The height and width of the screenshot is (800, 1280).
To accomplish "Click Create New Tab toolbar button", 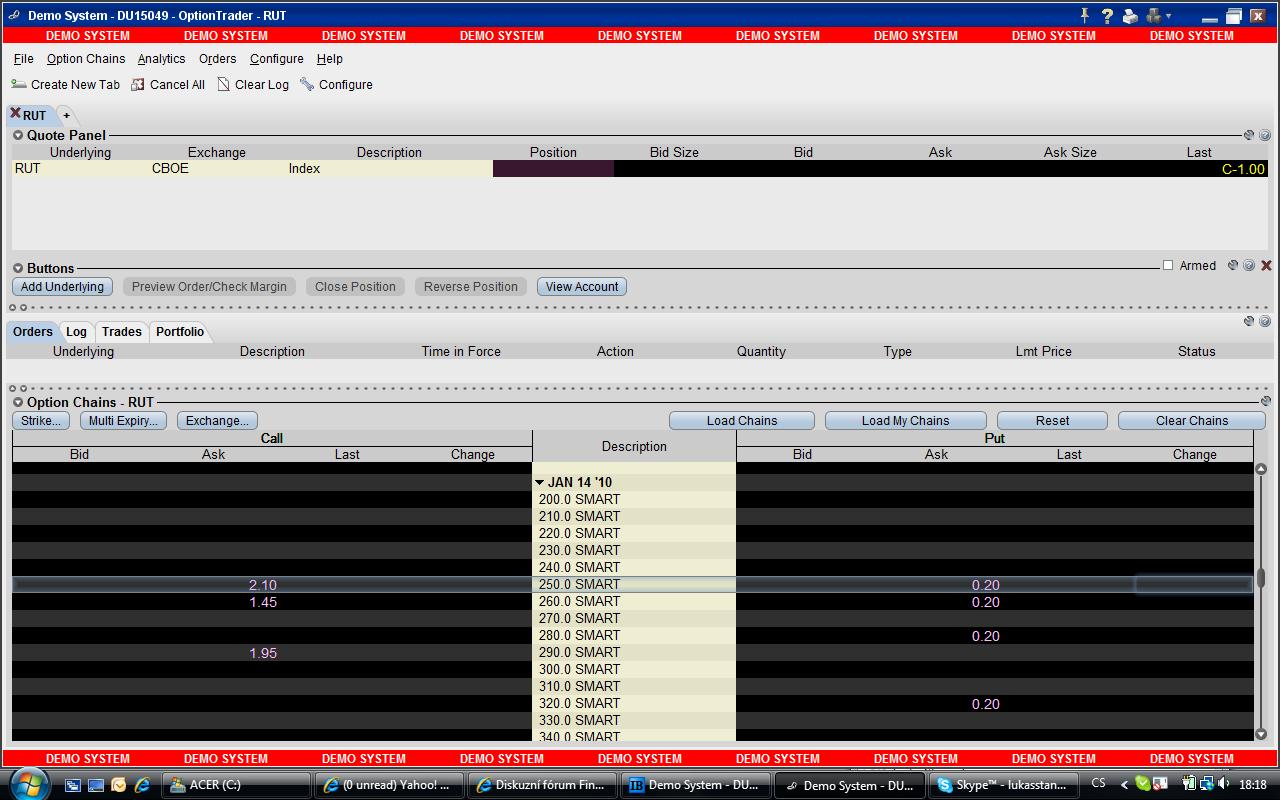I will (x=65, y=85).
